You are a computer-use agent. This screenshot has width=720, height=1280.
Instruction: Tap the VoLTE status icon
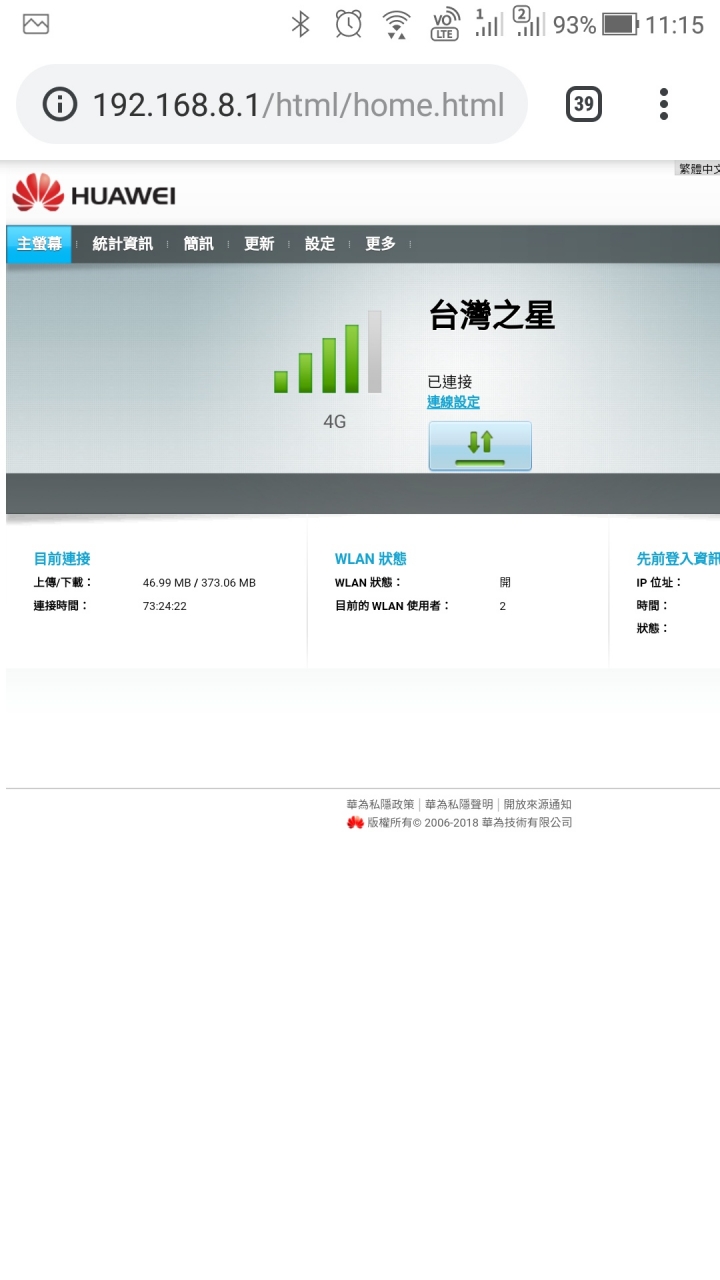click(x=444, y=24)
